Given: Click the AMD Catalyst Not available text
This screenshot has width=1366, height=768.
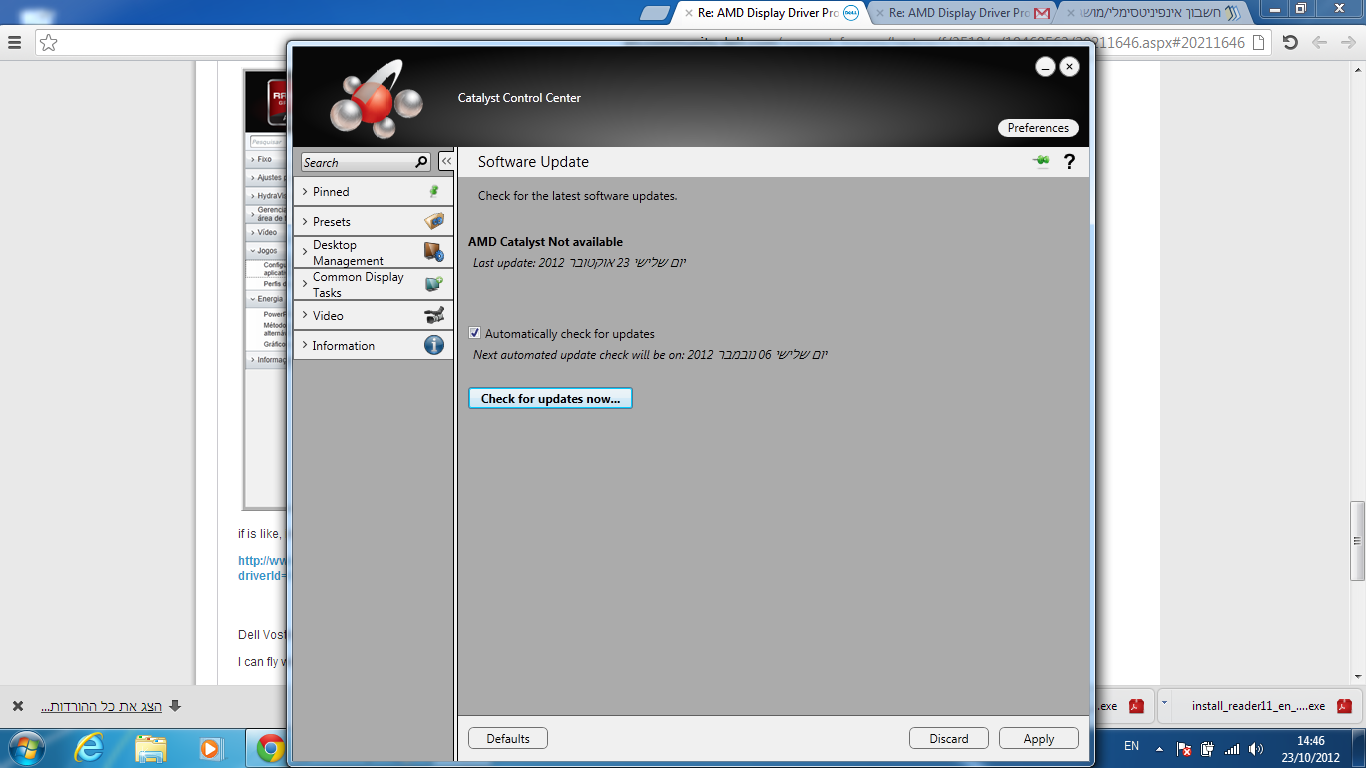Looking at the screenshot, I should coord(545,242).
